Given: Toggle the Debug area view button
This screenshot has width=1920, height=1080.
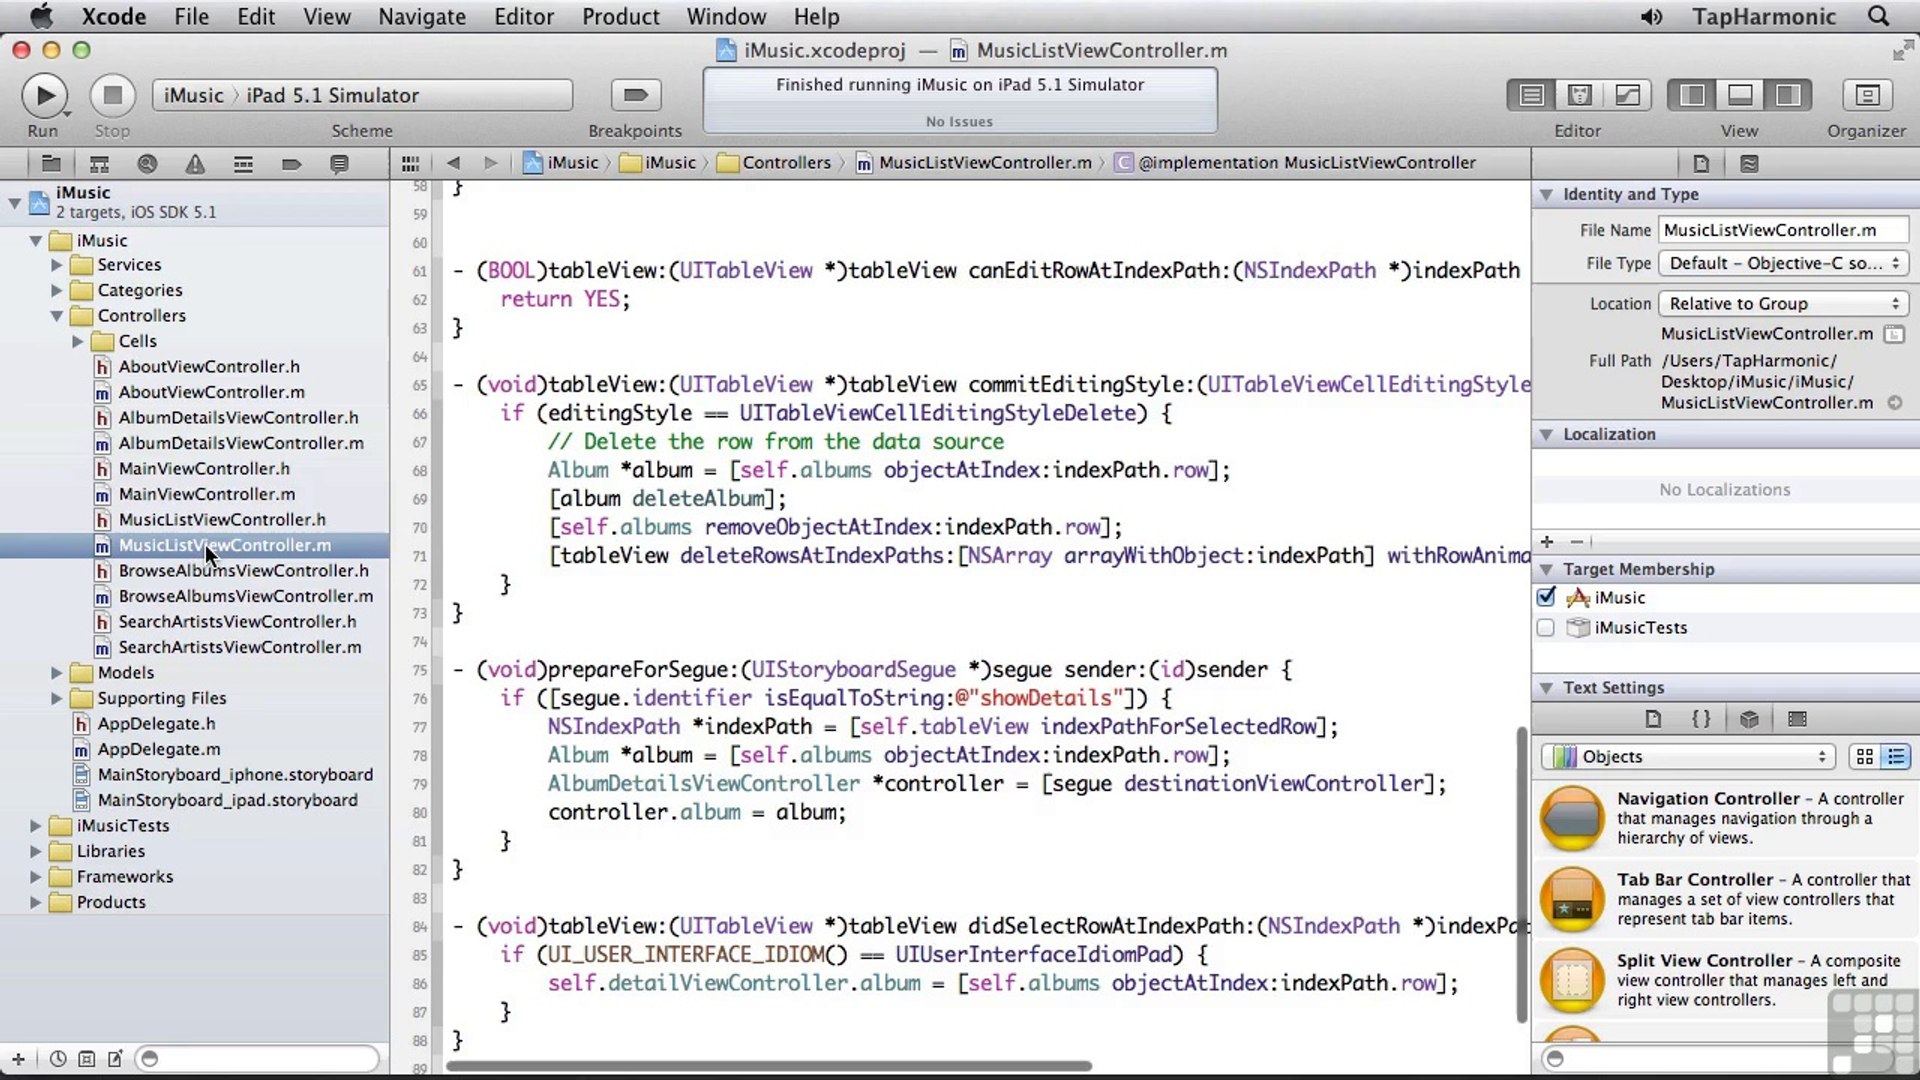Looking at the screenshot, I should (x=1740, y=95).
